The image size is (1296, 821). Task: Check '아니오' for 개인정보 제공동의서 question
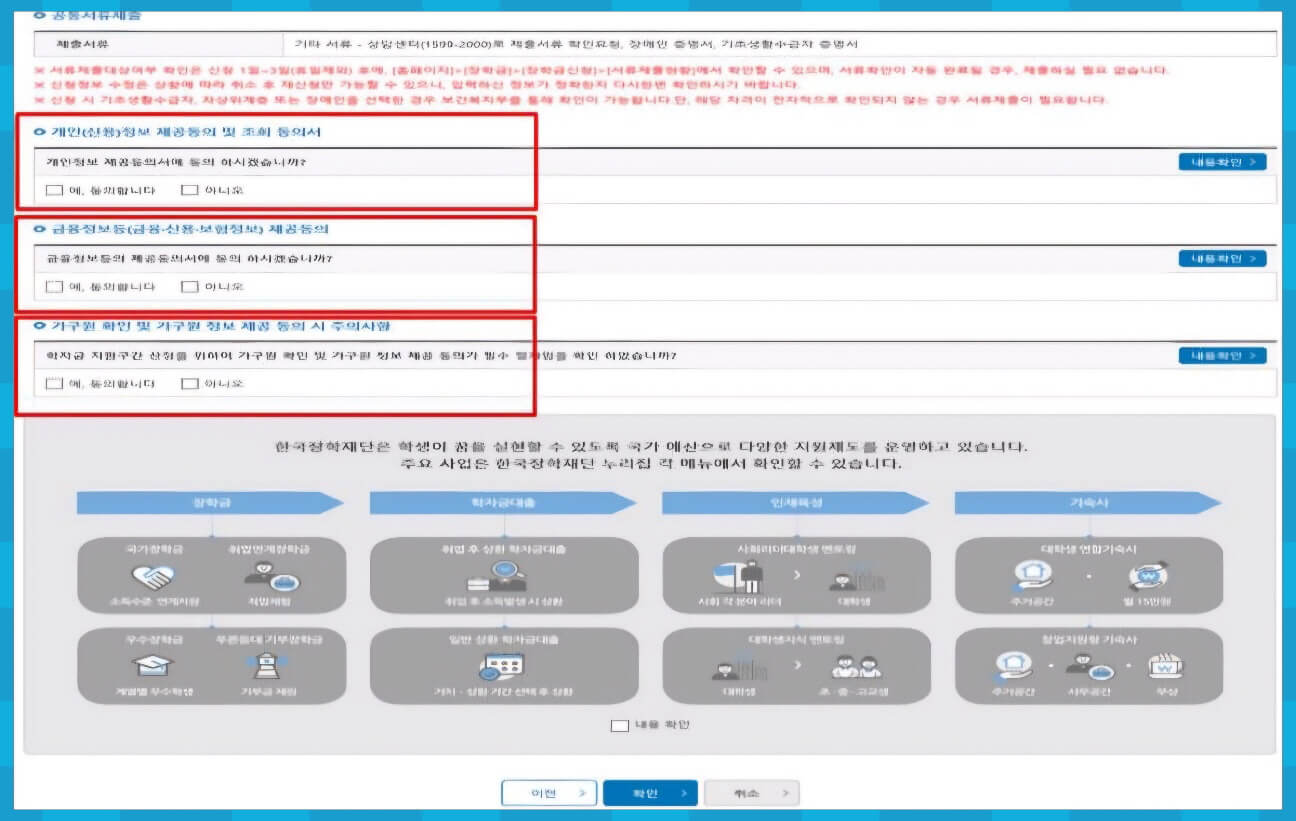190,190
